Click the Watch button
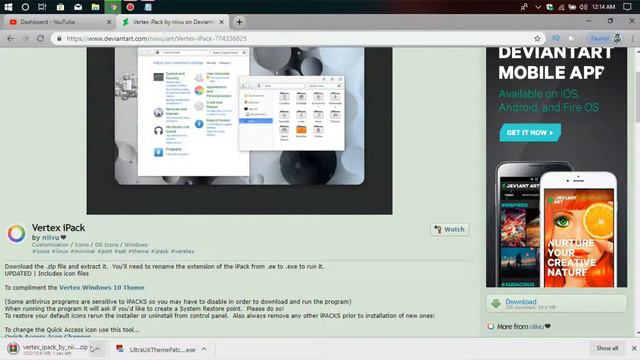The image size is (640, 360). click(449, 229)
